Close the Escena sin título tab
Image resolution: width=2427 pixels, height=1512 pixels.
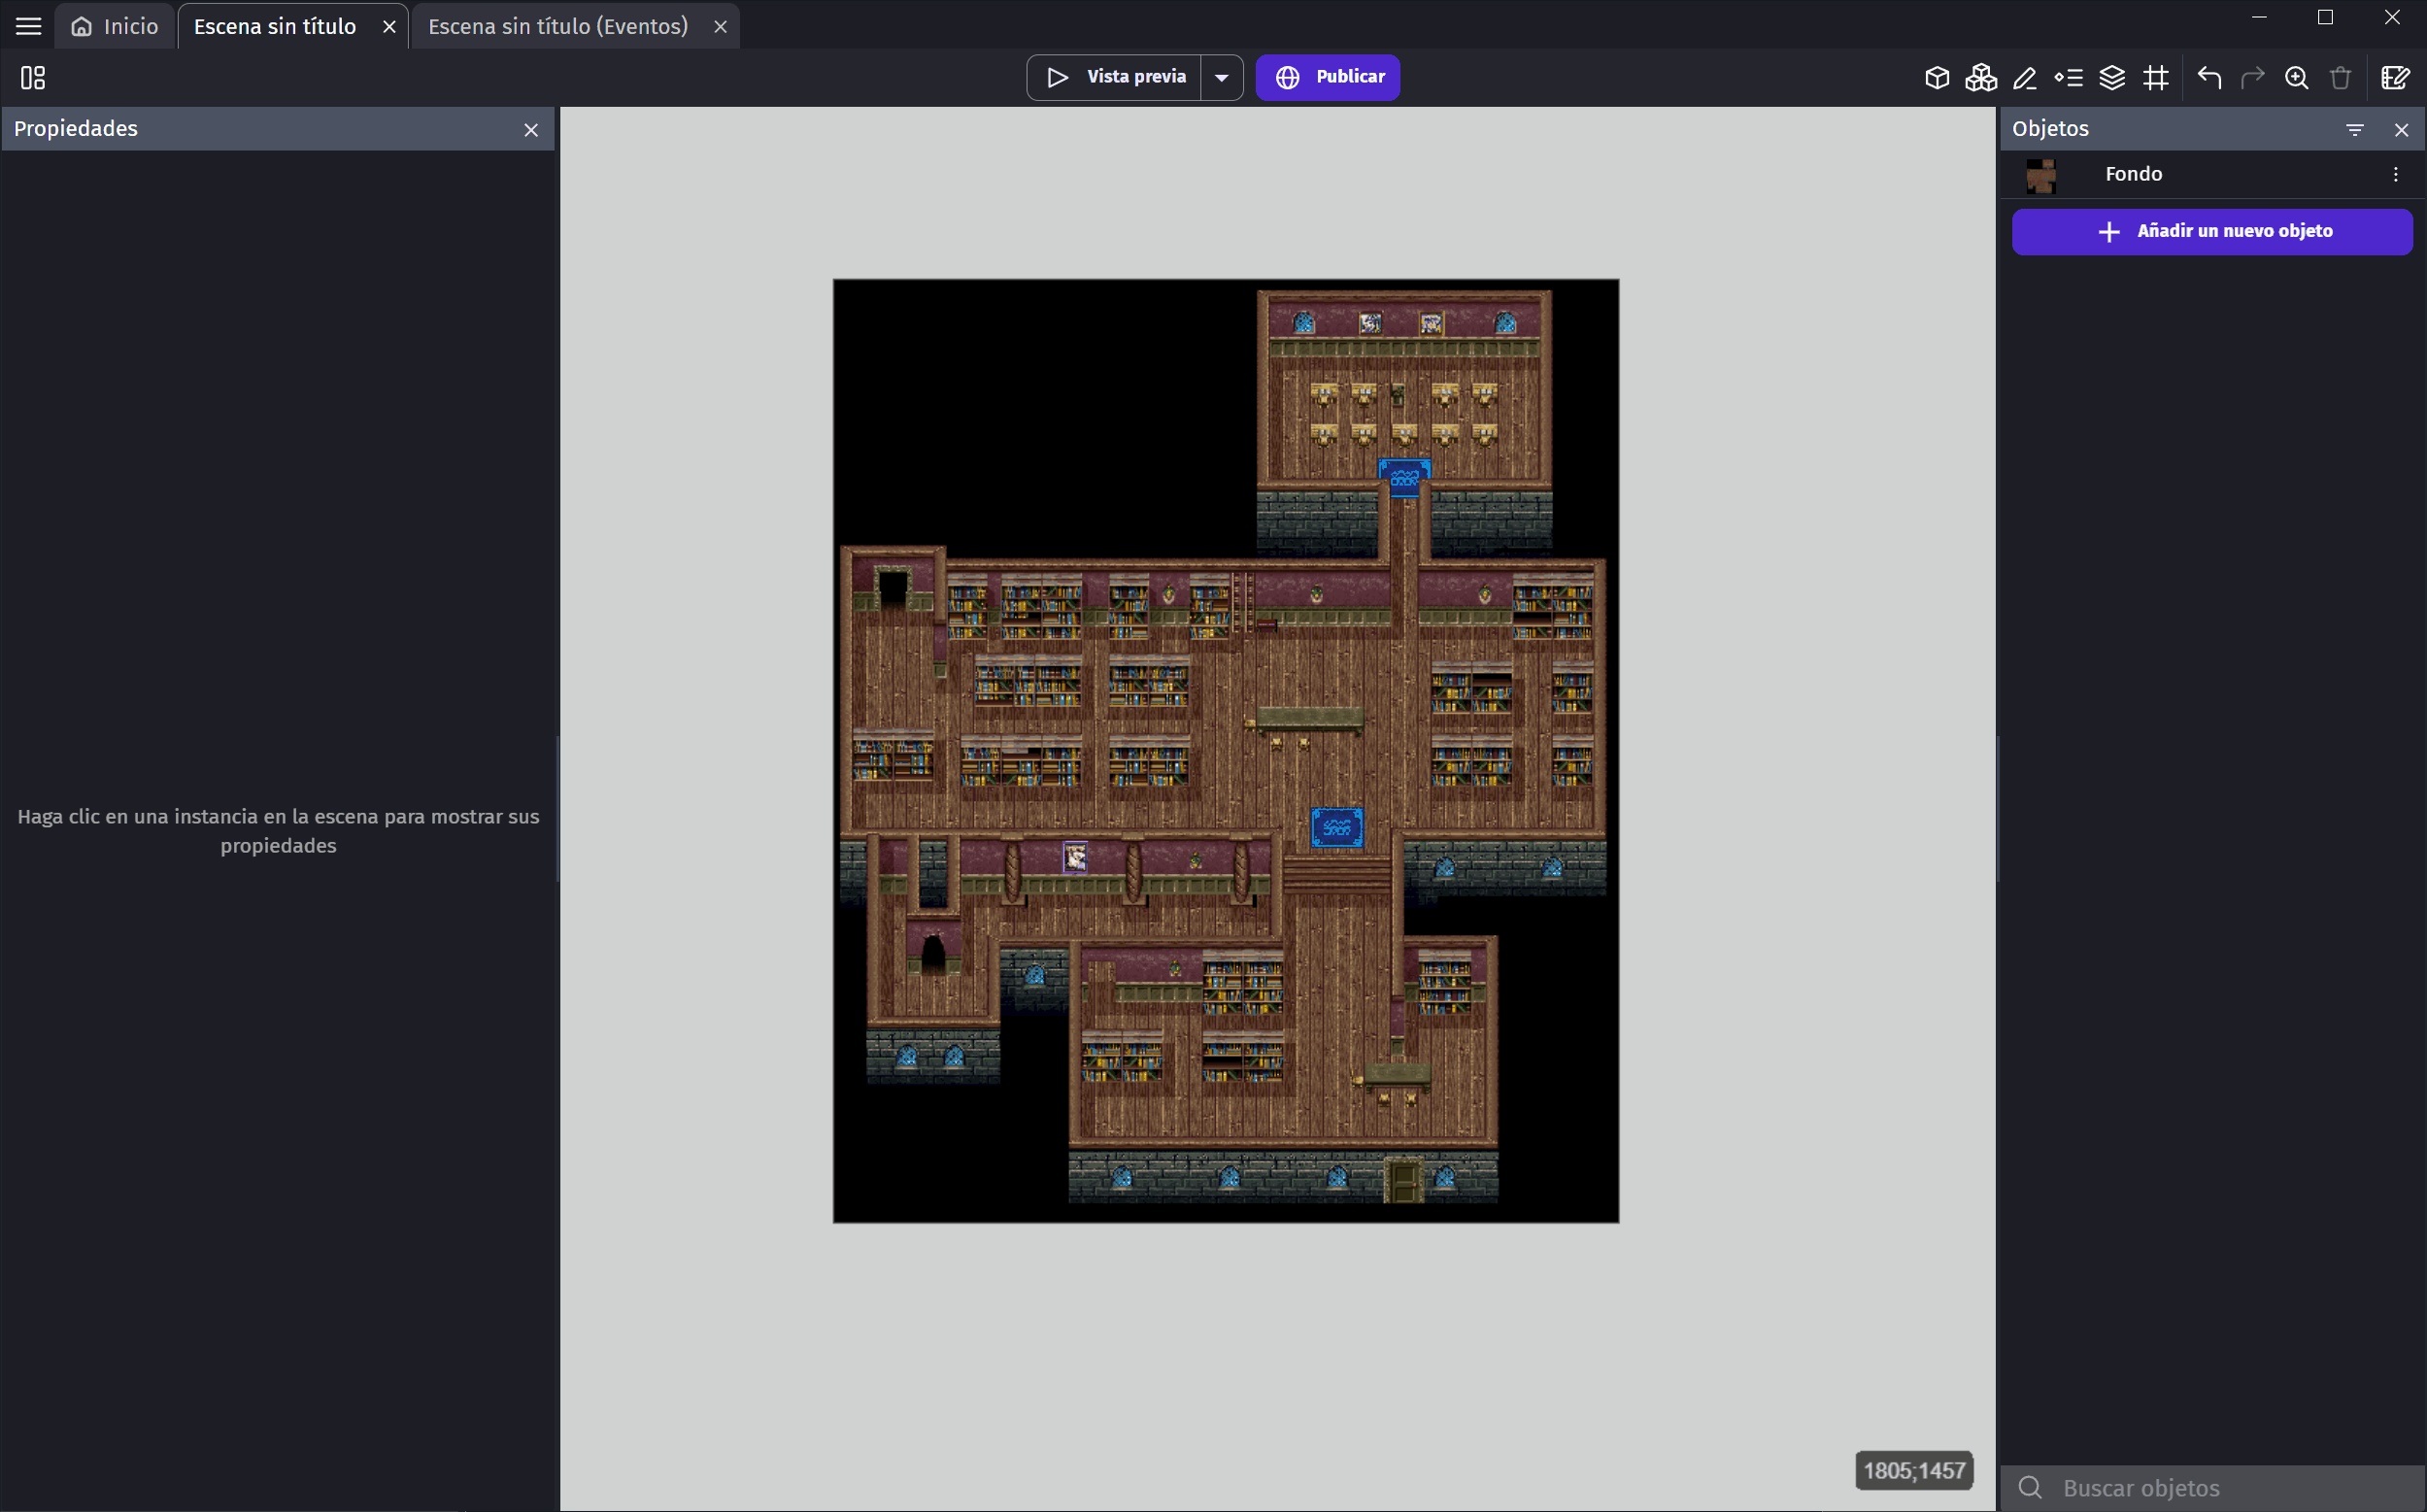[x=389, y=27]
